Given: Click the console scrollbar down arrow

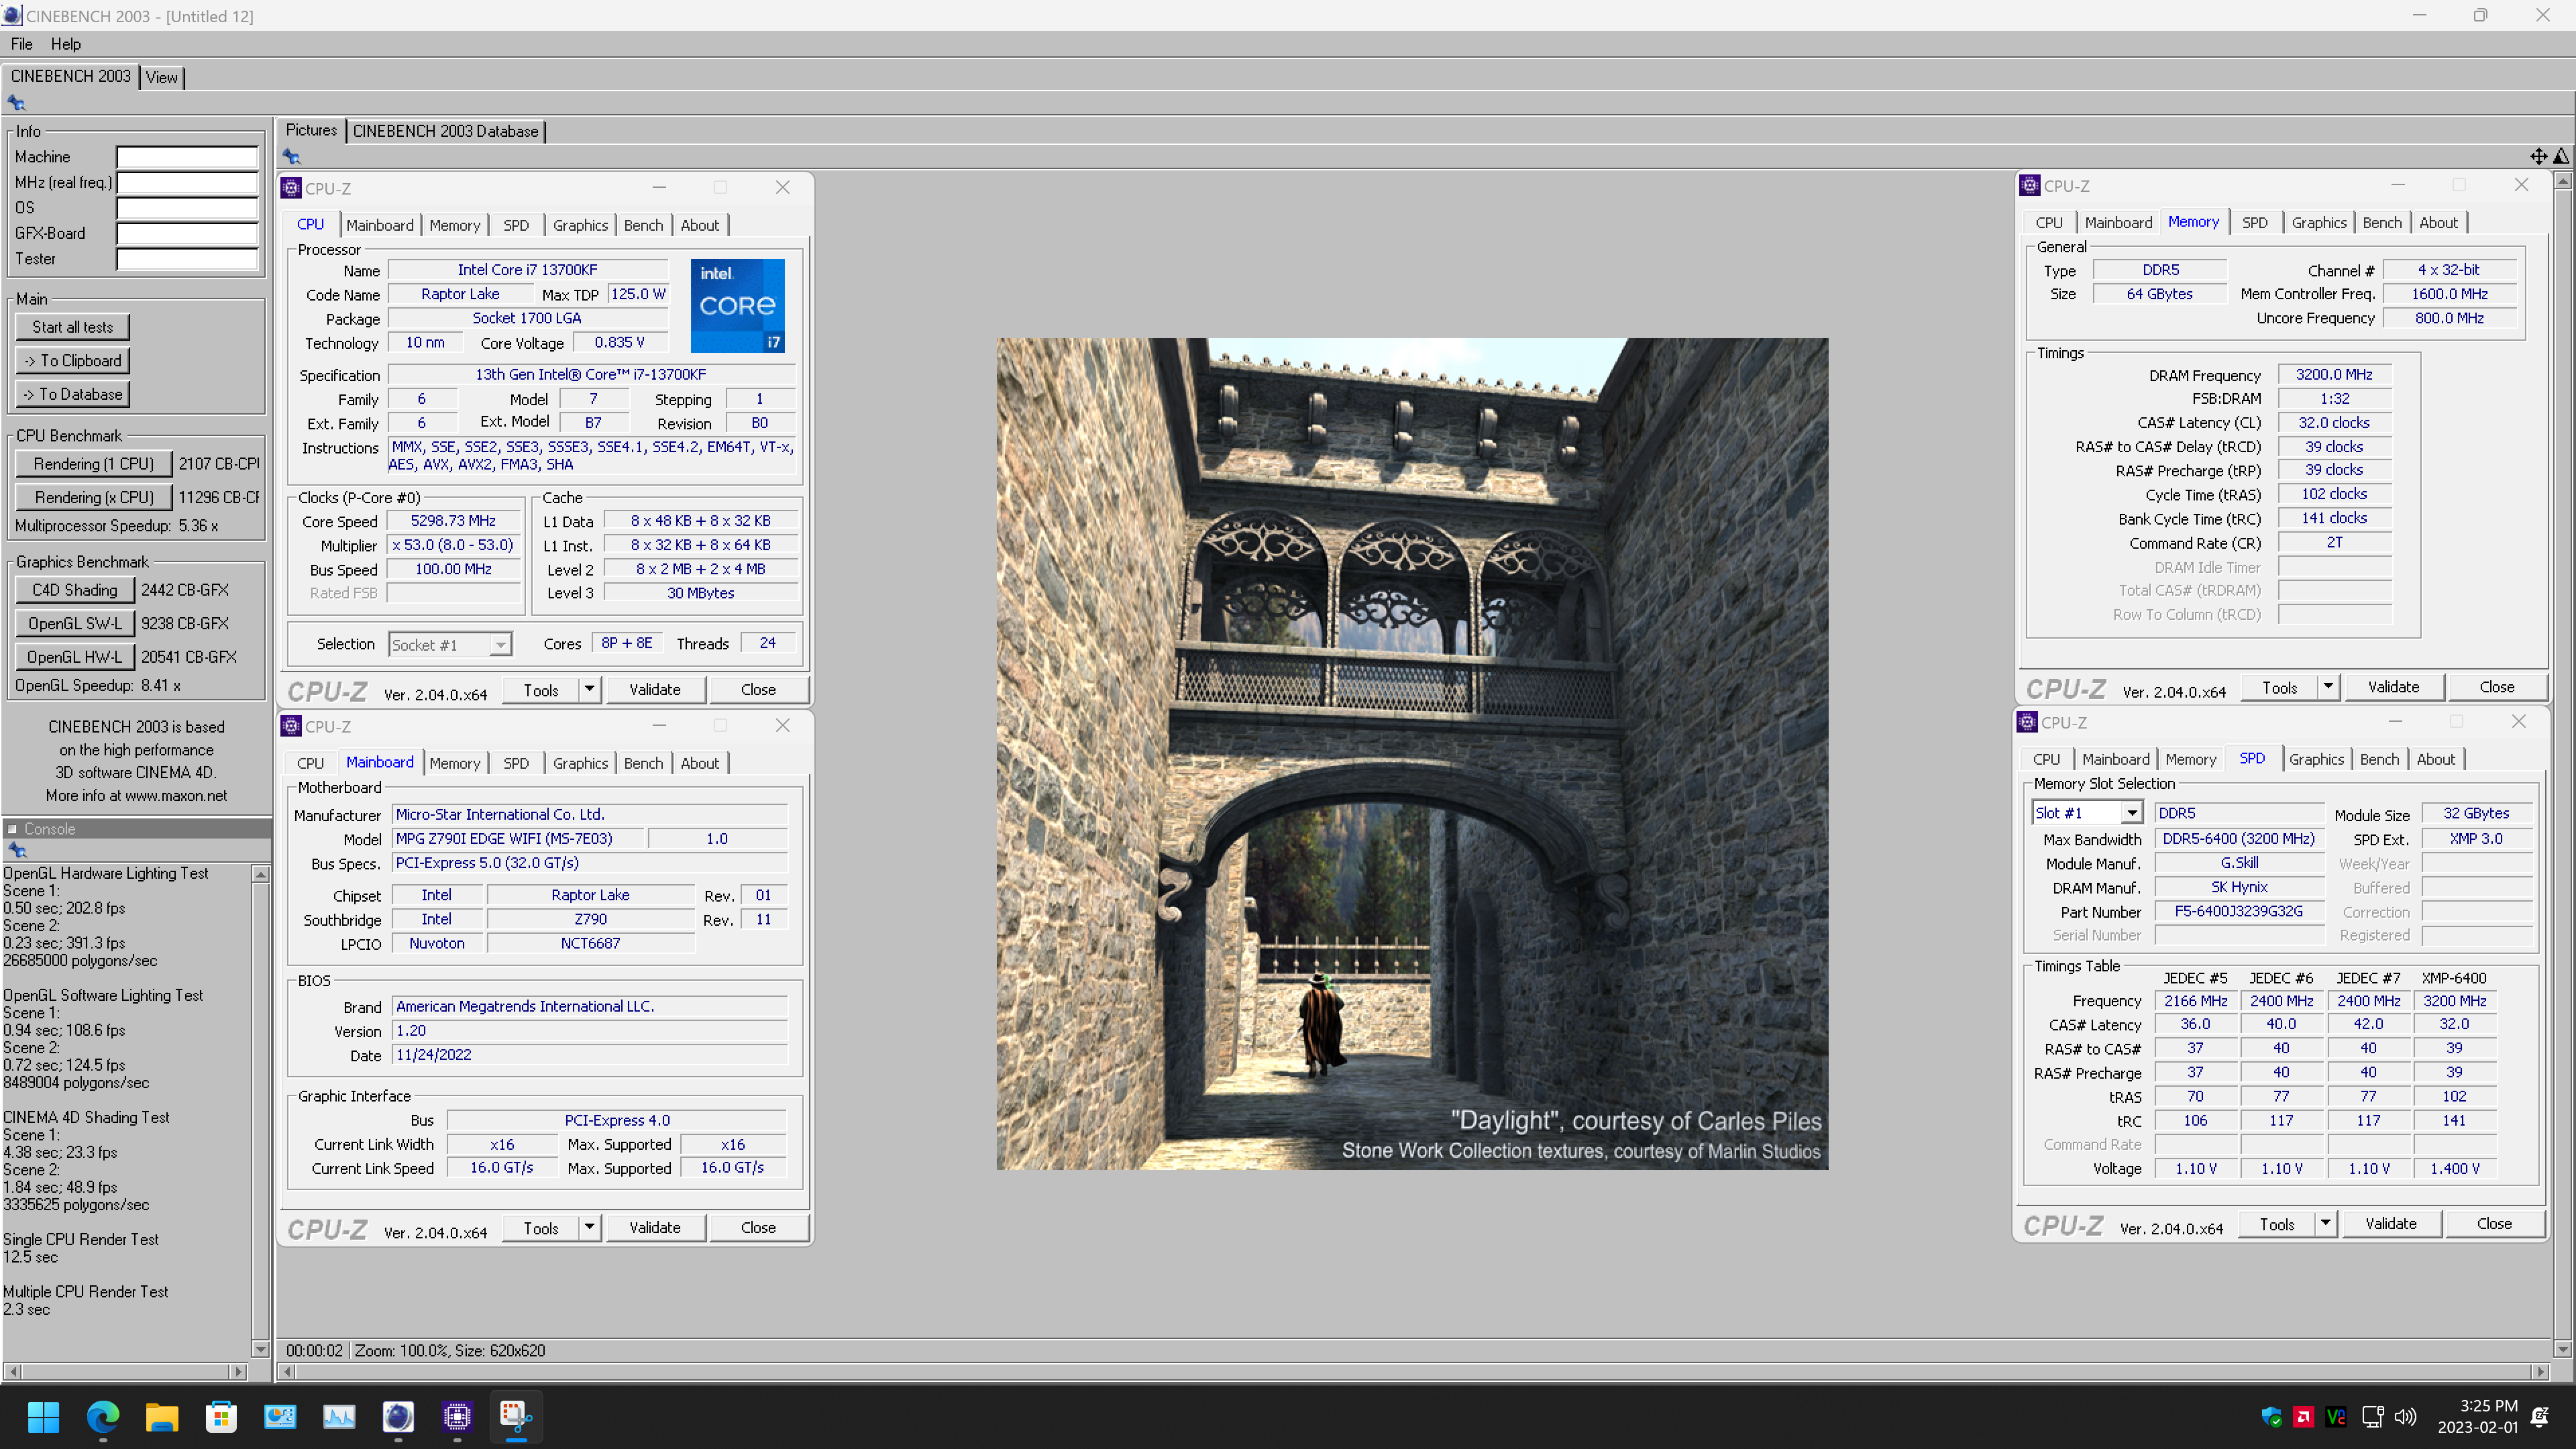Looking at the screenshot, I should click(261, 1349).
